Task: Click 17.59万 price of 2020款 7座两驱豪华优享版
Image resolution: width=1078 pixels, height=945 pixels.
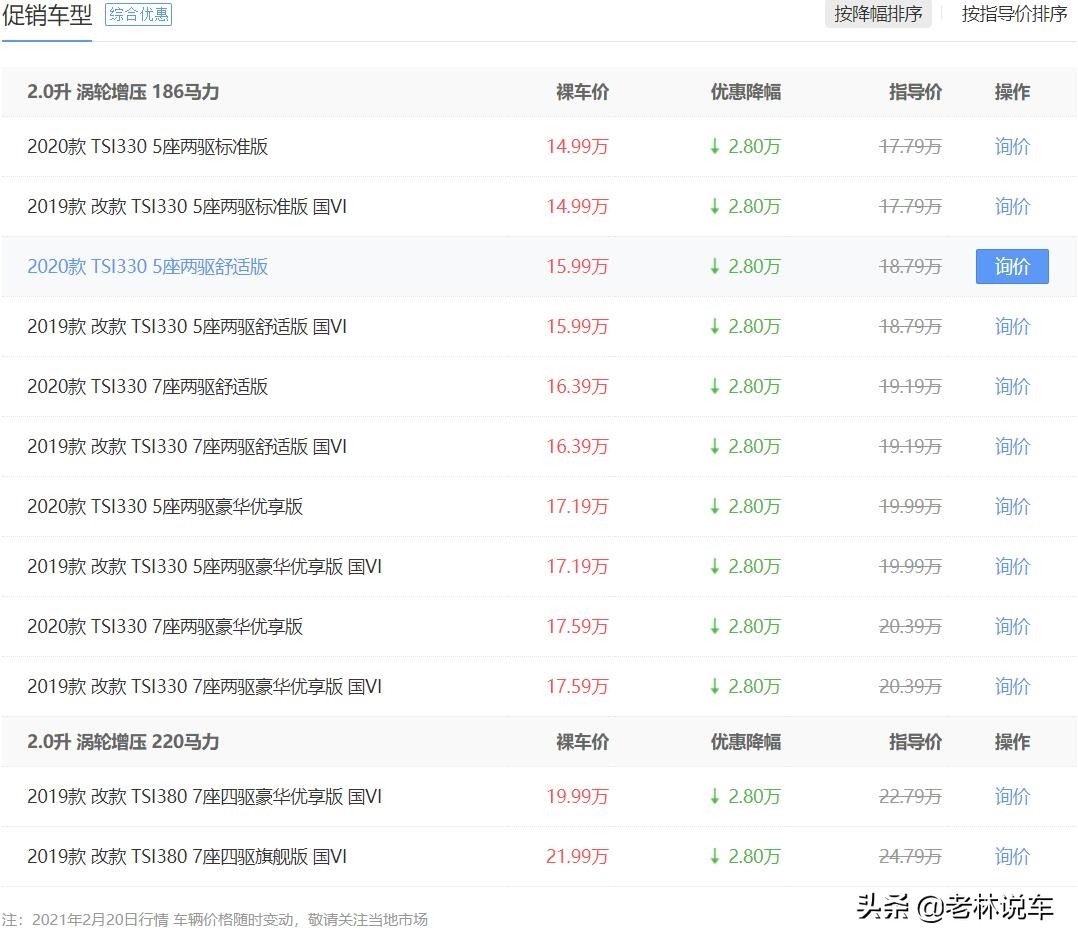Action: click(577, 626)
